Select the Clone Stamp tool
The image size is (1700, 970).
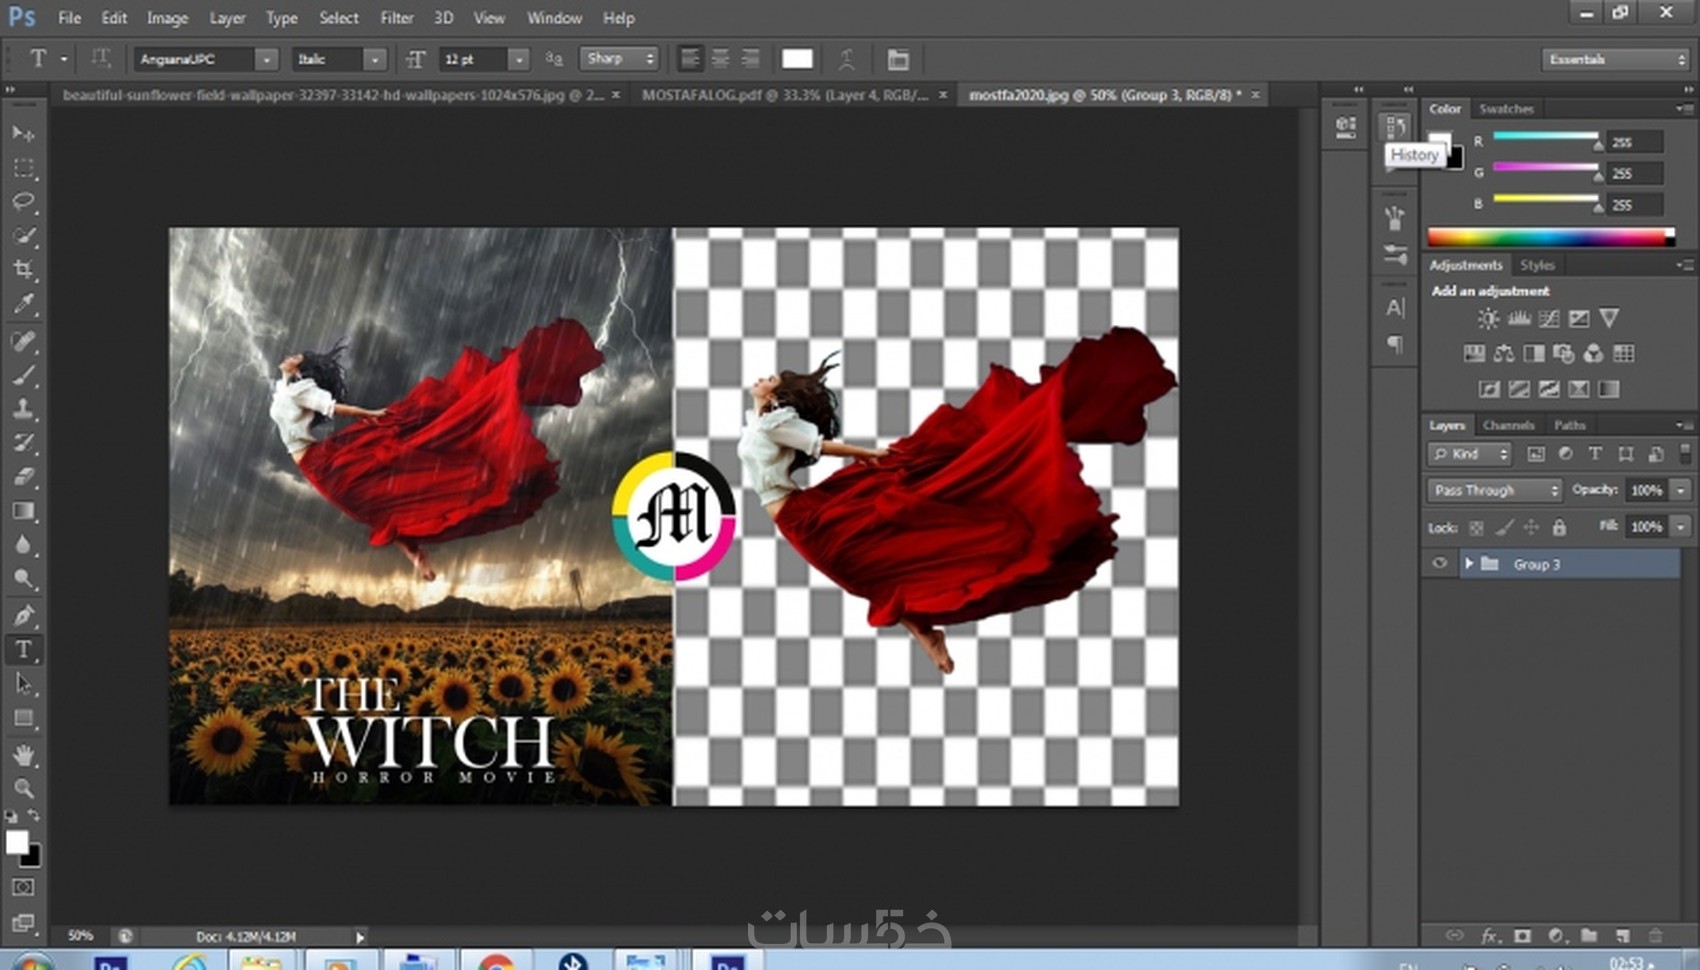[x=24, y=409]
